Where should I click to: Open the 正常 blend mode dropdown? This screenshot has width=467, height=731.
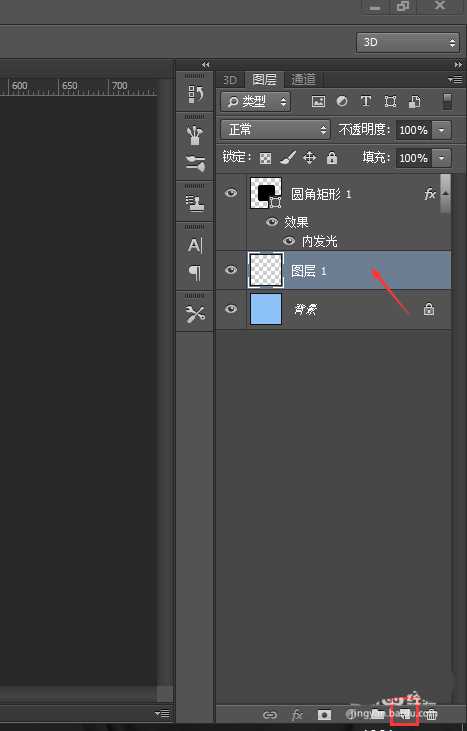click(275, 130)
